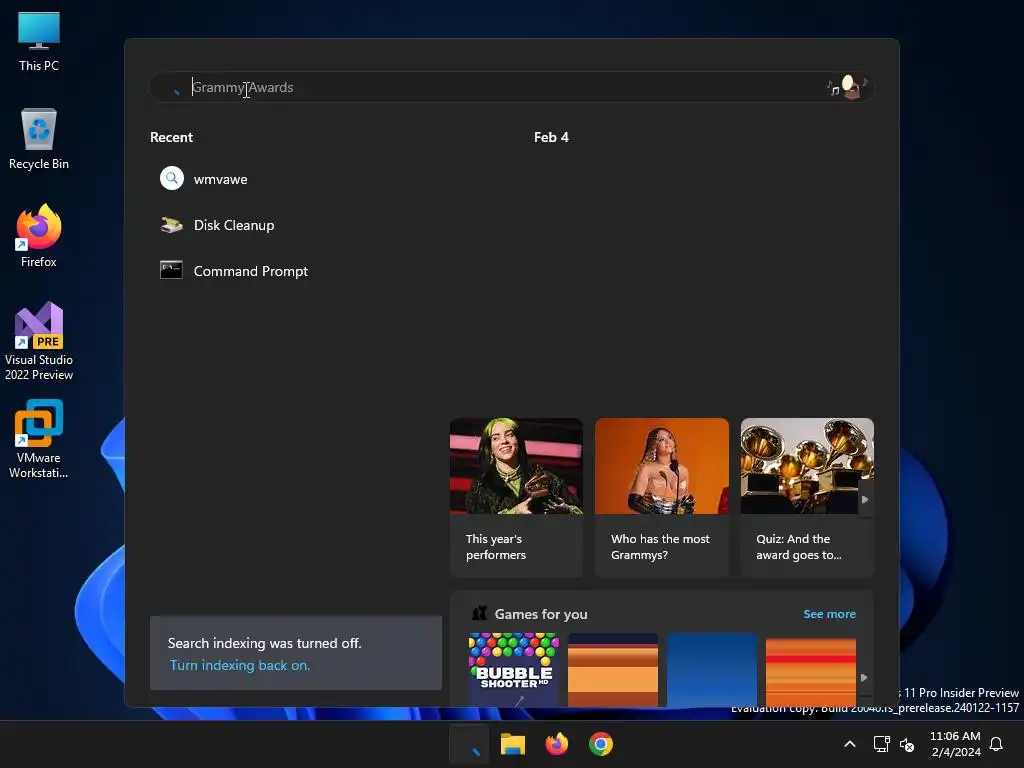Show hidden system tray icons
The width and height of the screenshot is (1024, 768).
(x=850, y=744)
